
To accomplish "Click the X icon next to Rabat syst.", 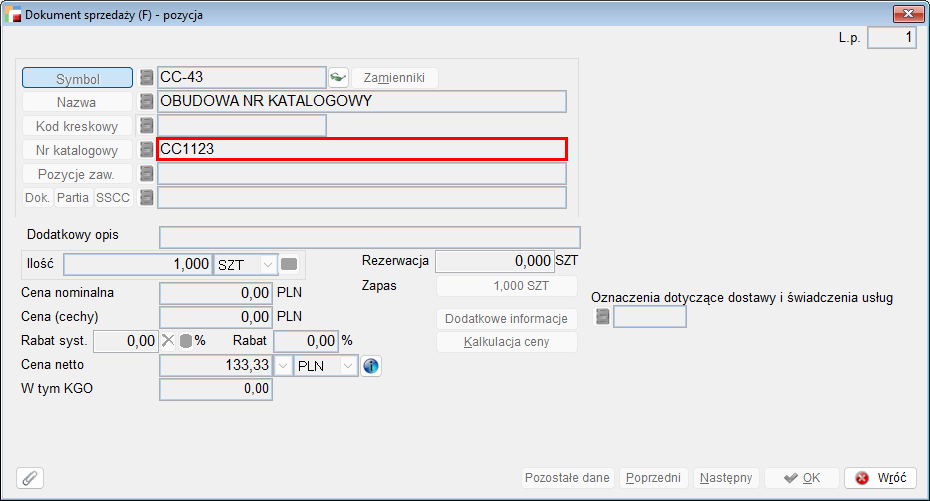I will (x=168, y=340).
